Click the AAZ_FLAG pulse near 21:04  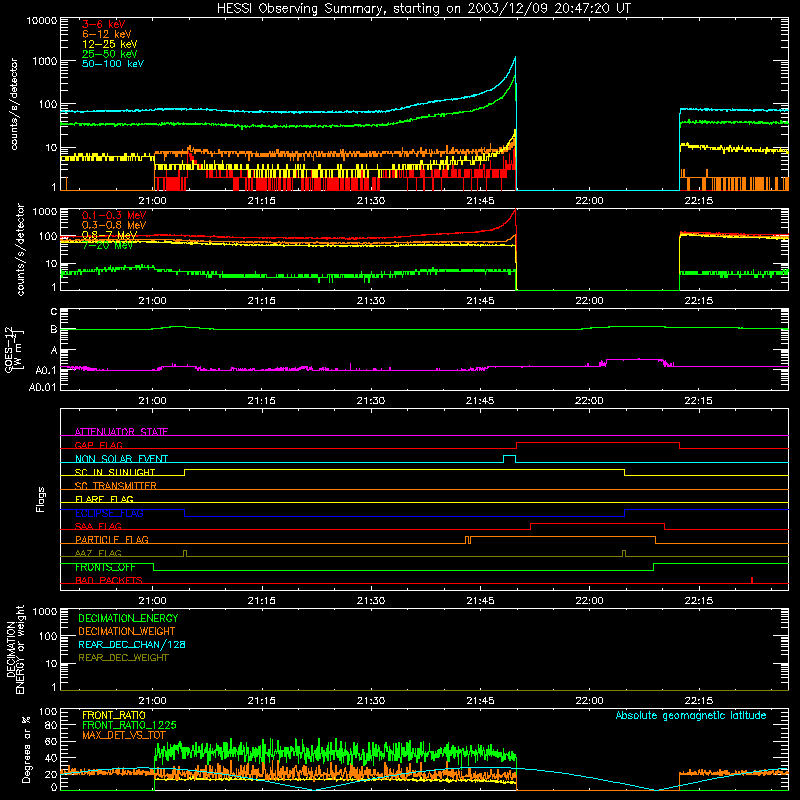click(185, 554)
